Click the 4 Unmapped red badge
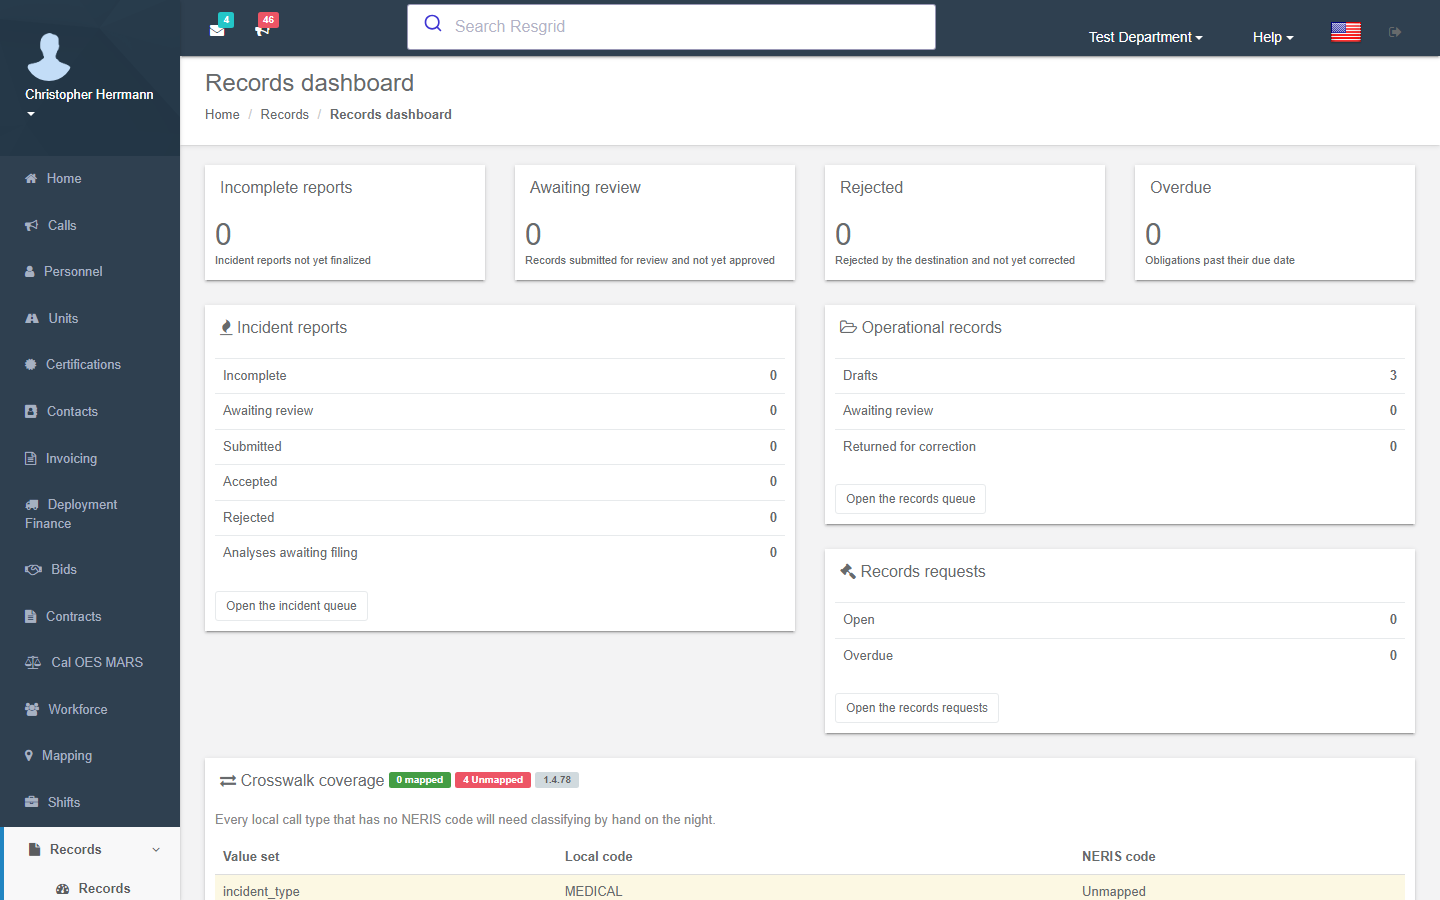1440x900 pixels. click(493, 780)
